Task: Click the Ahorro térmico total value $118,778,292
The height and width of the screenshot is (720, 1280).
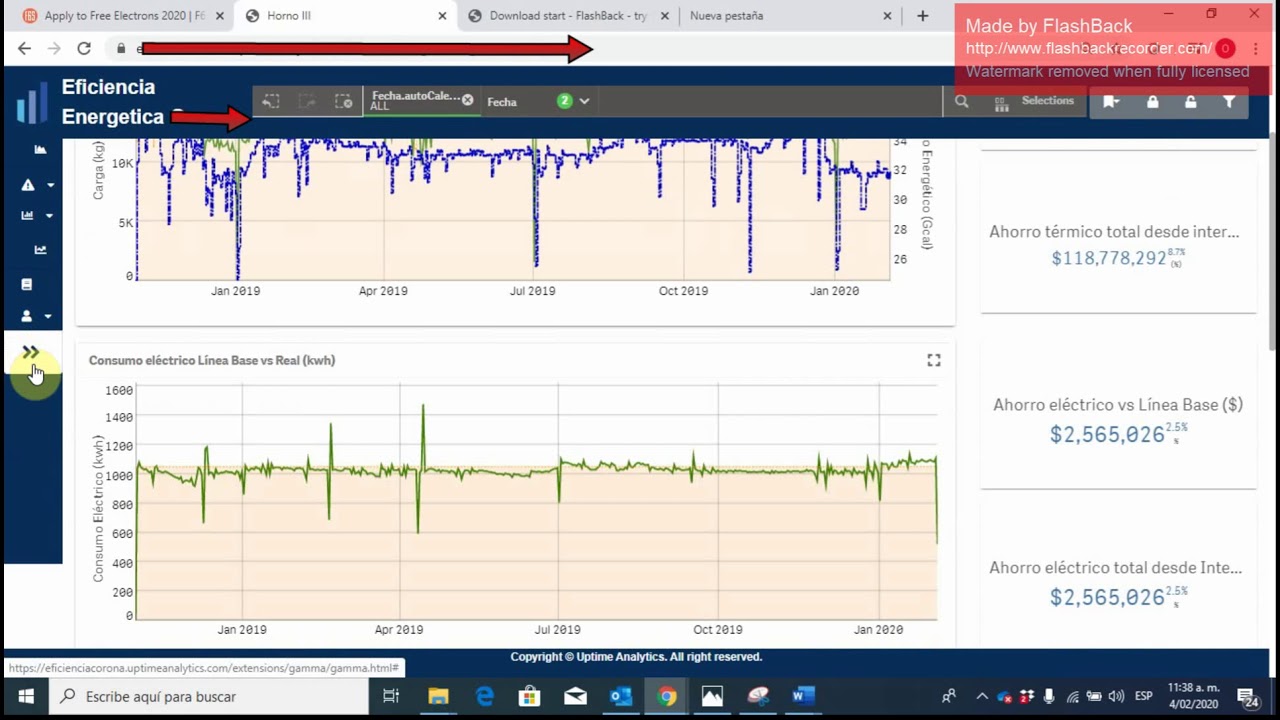Action: 1109,258
